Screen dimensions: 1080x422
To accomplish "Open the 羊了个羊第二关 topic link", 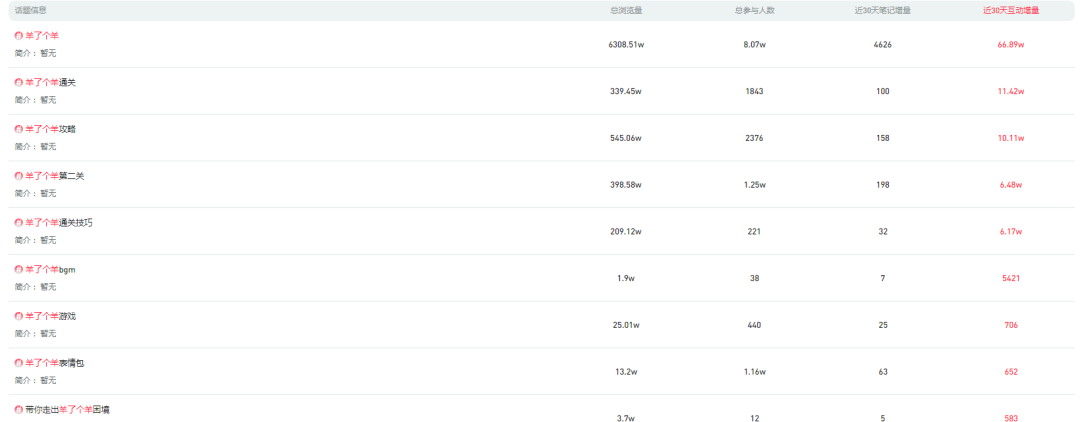I will pos(55,176).
